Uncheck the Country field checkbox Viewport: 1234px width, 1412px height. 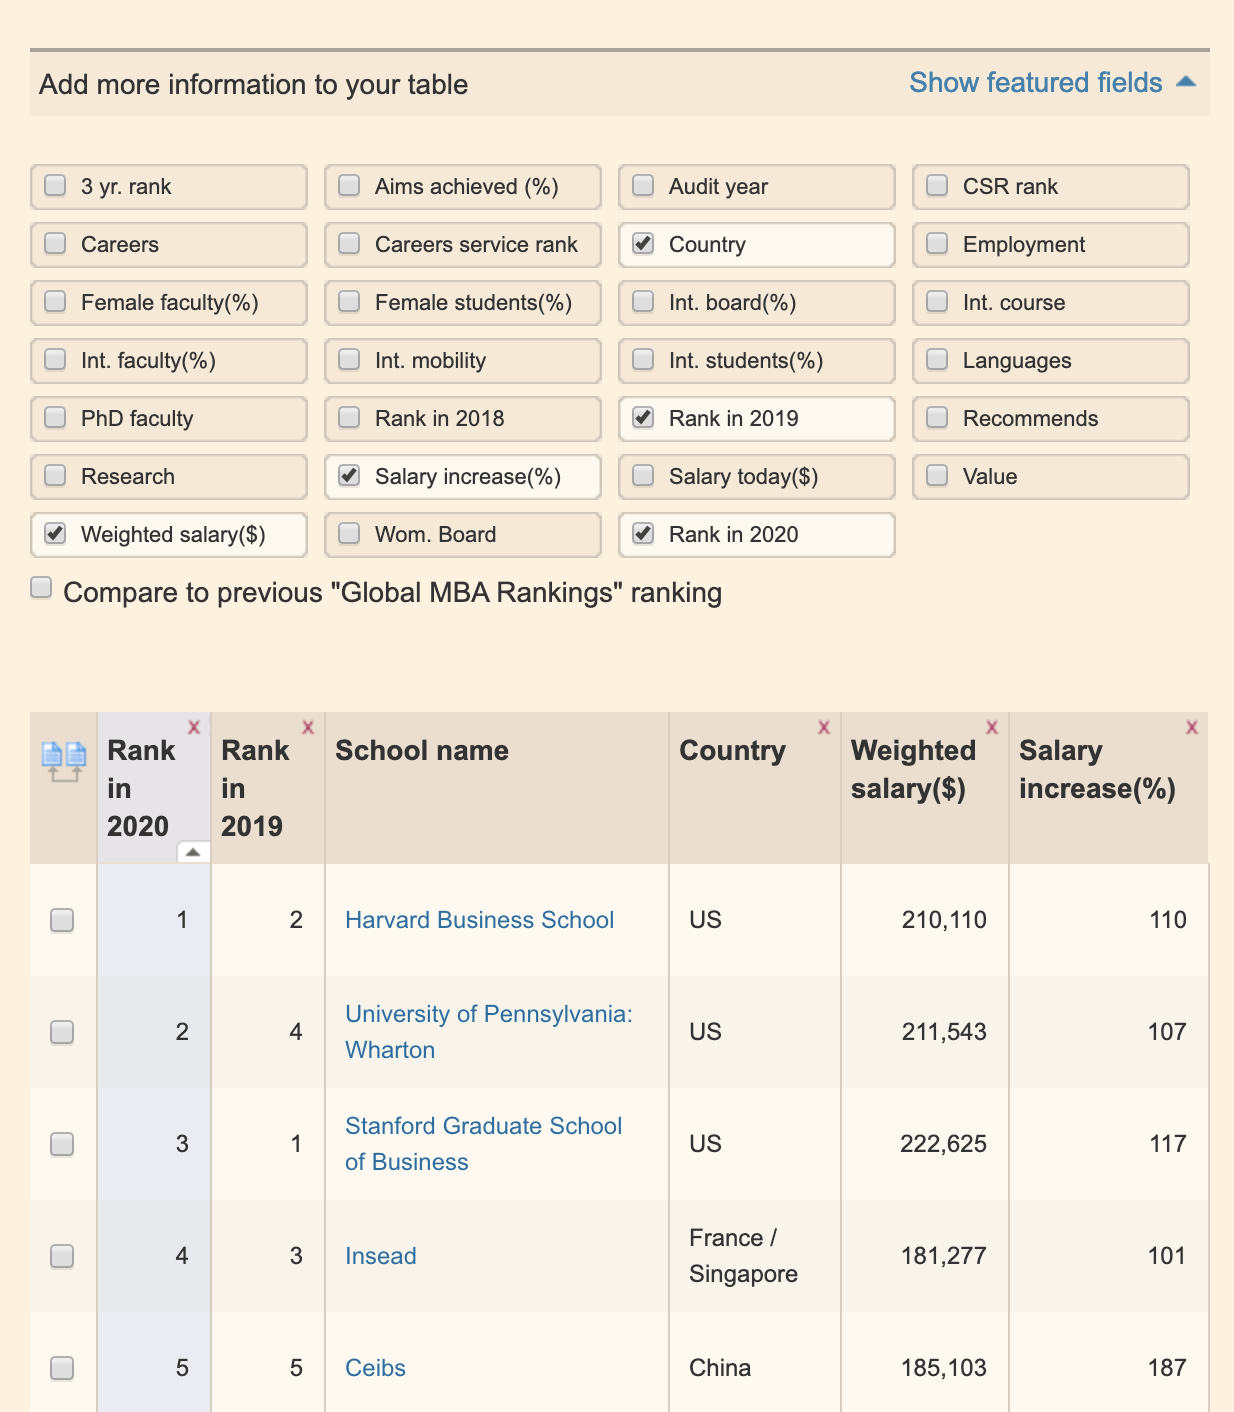click(644, 244)
